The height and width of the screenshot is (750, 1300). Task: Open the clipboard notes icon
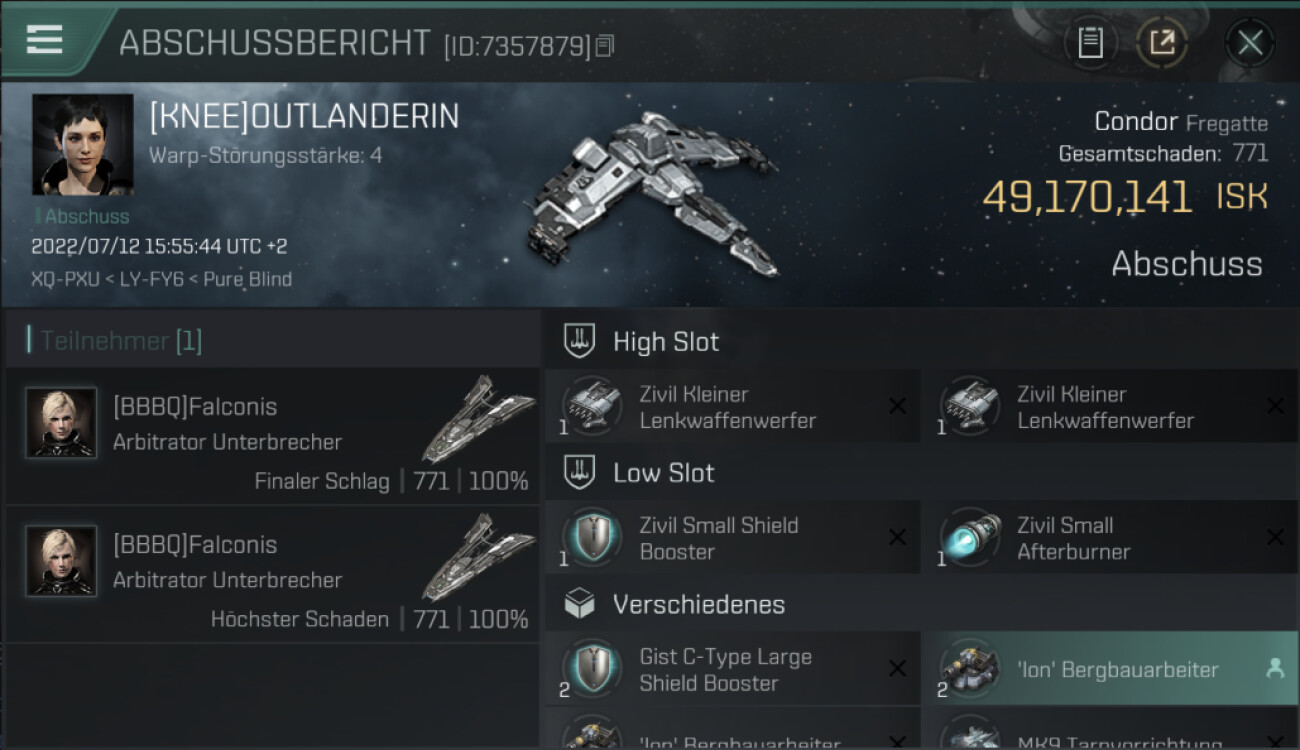[x=1090, y=43]
